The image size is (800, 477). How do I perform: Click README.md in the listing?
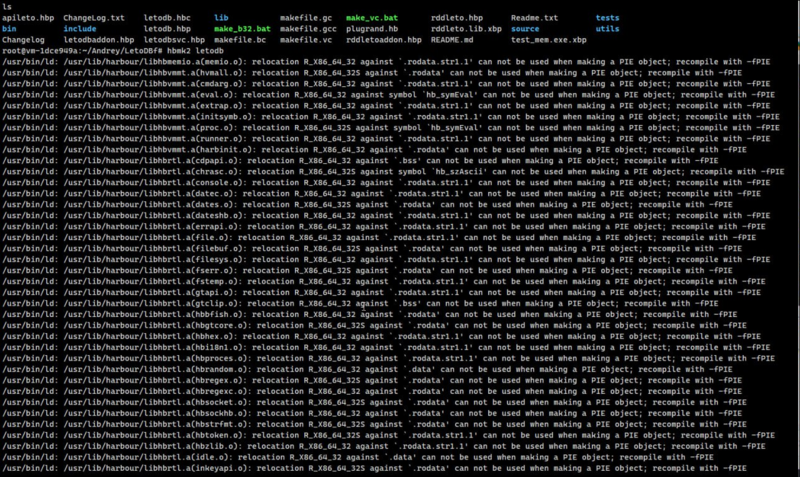[x=452, y=40]
